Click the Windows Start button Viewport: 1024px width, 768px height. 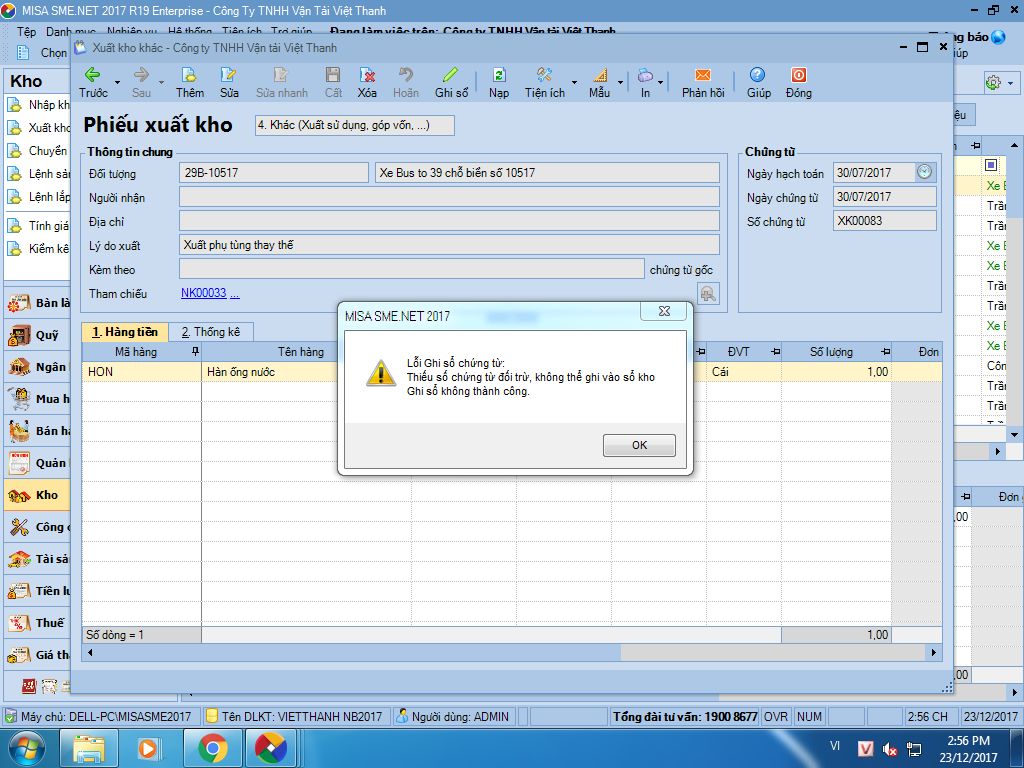click(x=27, y=748)
